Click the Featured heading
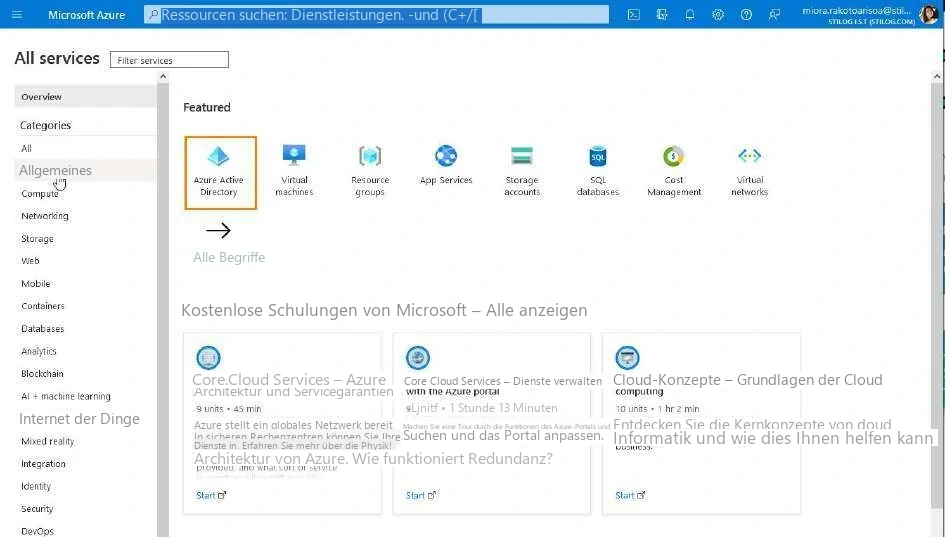The image size is (945, 537). pos(207,107)
